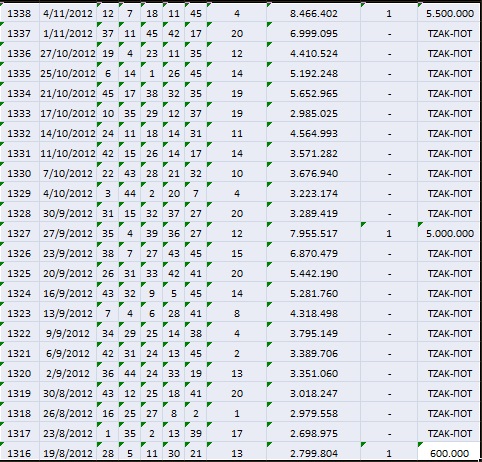Image resolution: width=482 pixels, height=462 pixels.
Task: Click ΤΖΑΚ-ΠΟΤ cell in row 1317
Action: (449, 434)
